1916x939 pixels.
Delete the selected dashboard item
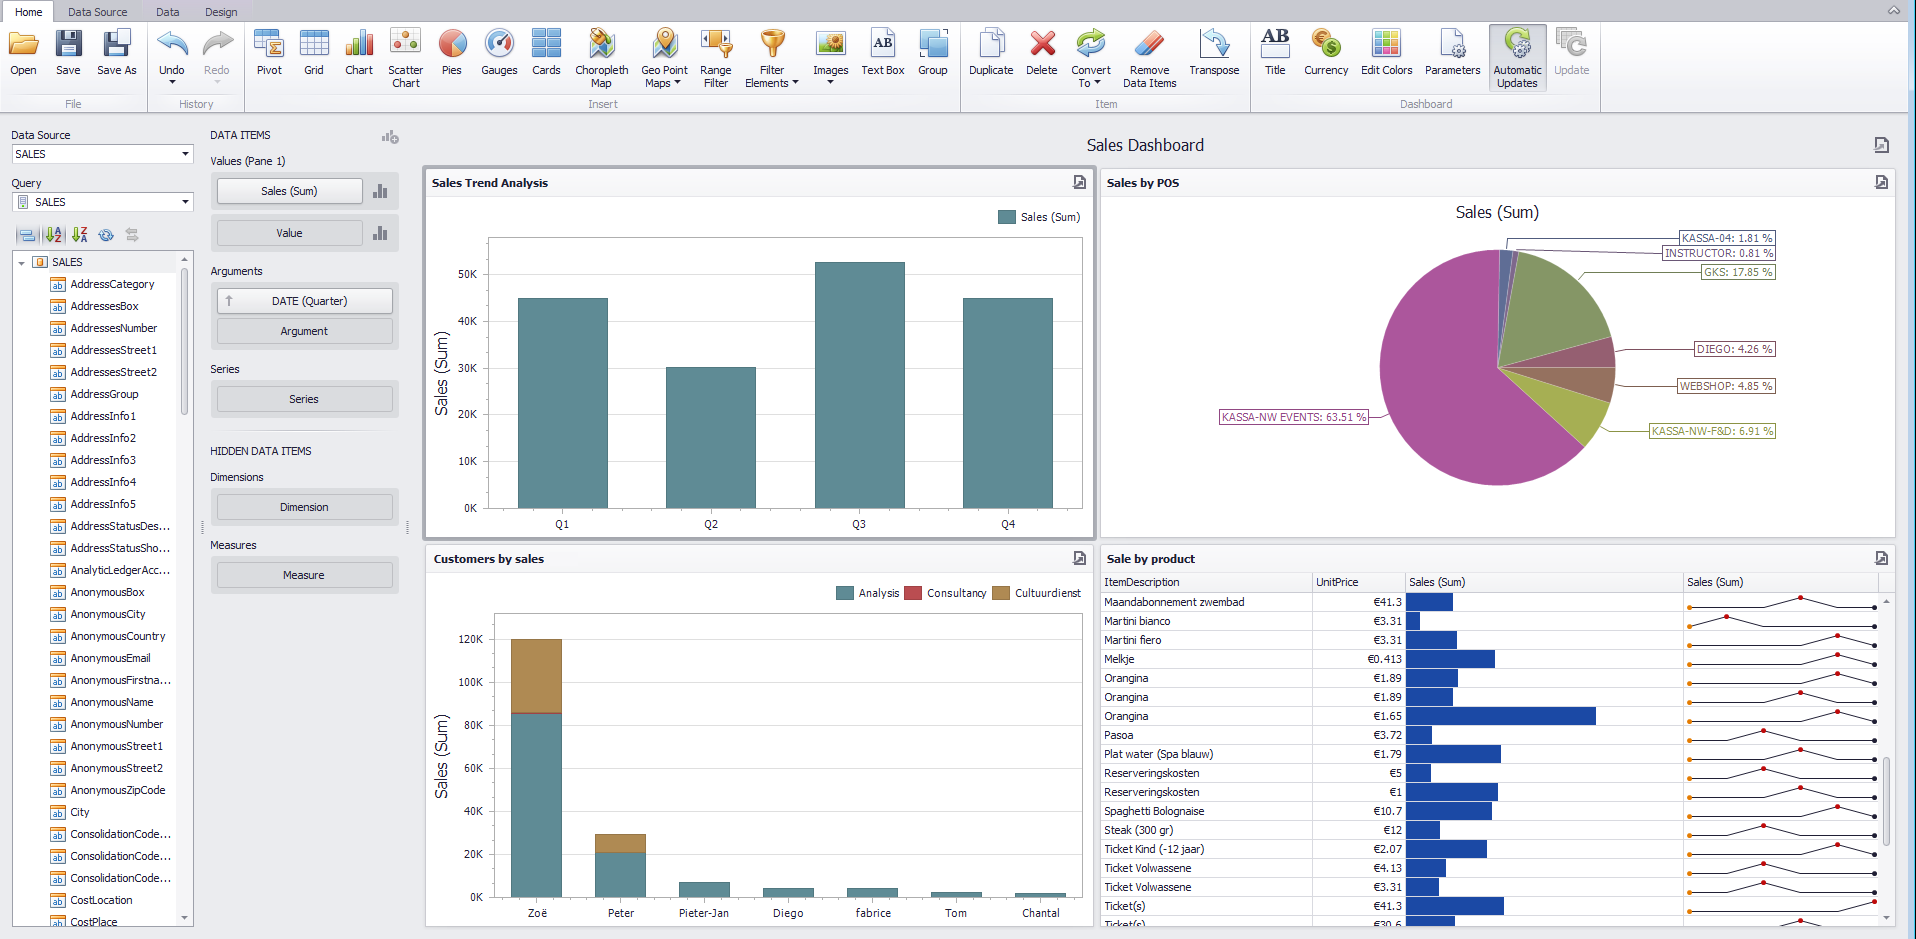(x=1042, y=53)
